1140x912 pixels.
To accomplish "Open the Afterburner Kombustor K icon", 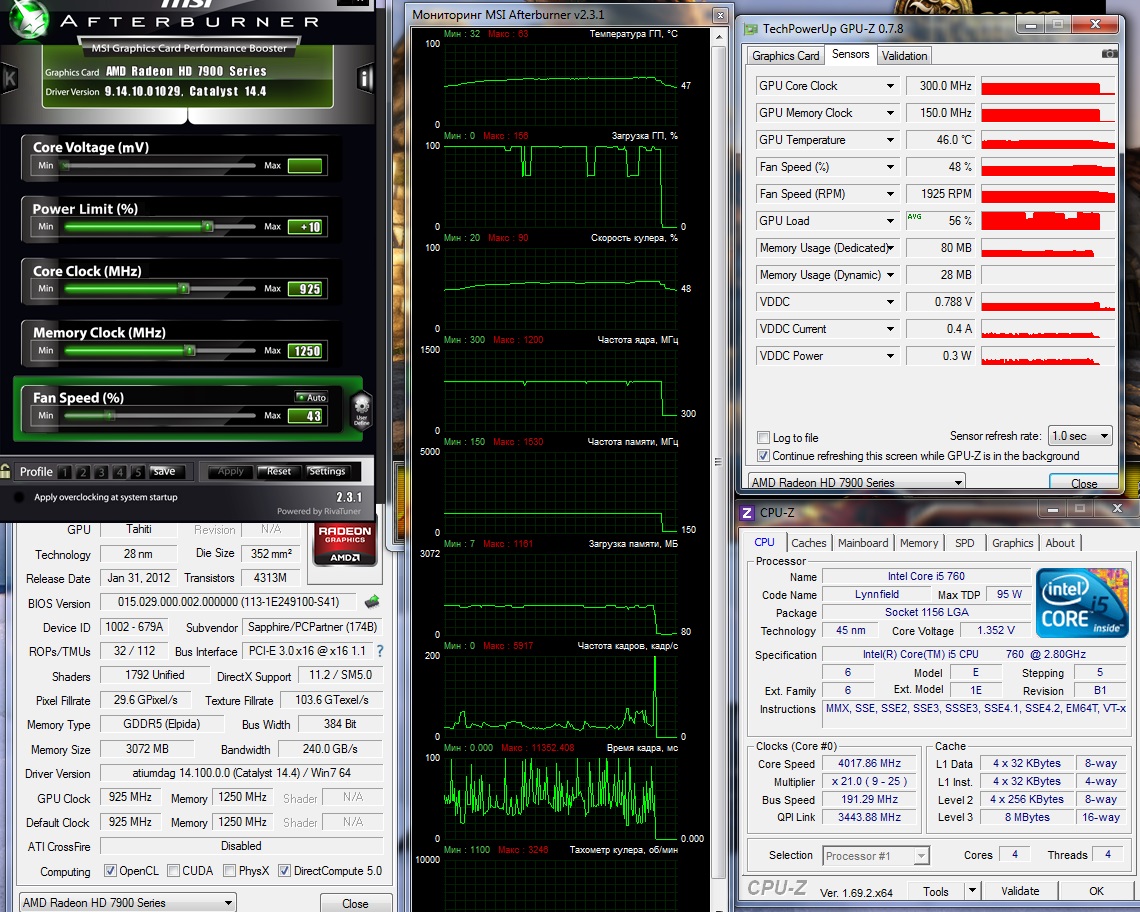I will (9, 78).
